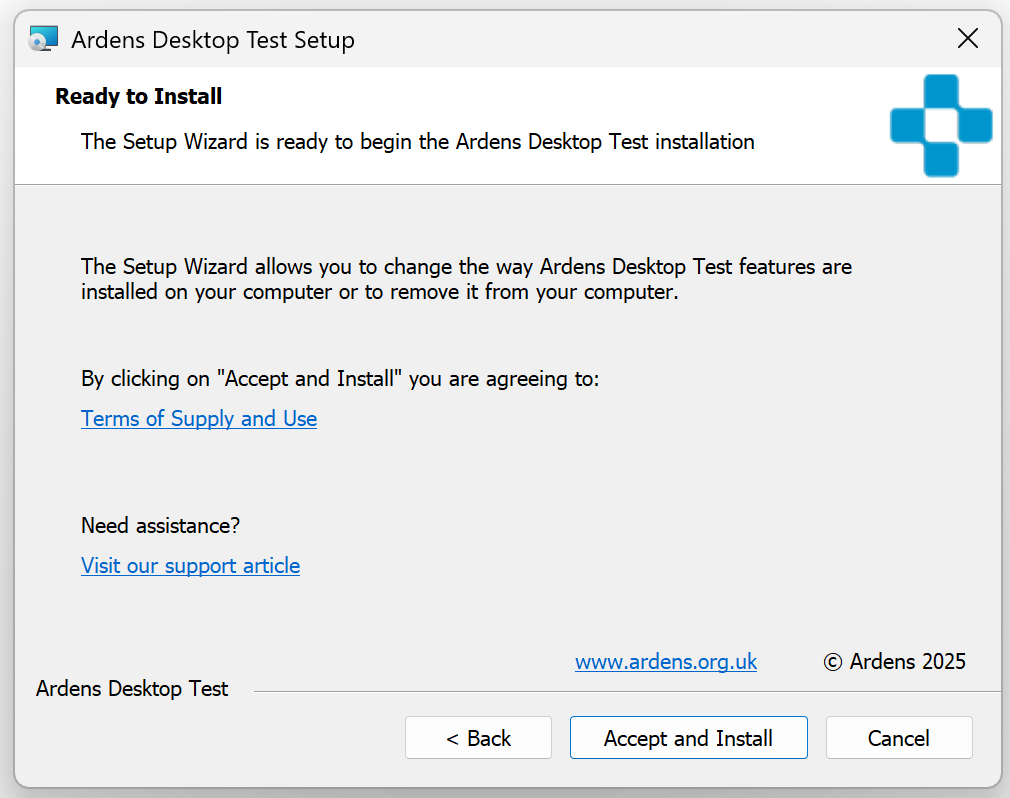1010x798 pixels.
Task: Click the installer icon in title bar
Action: 43,39
